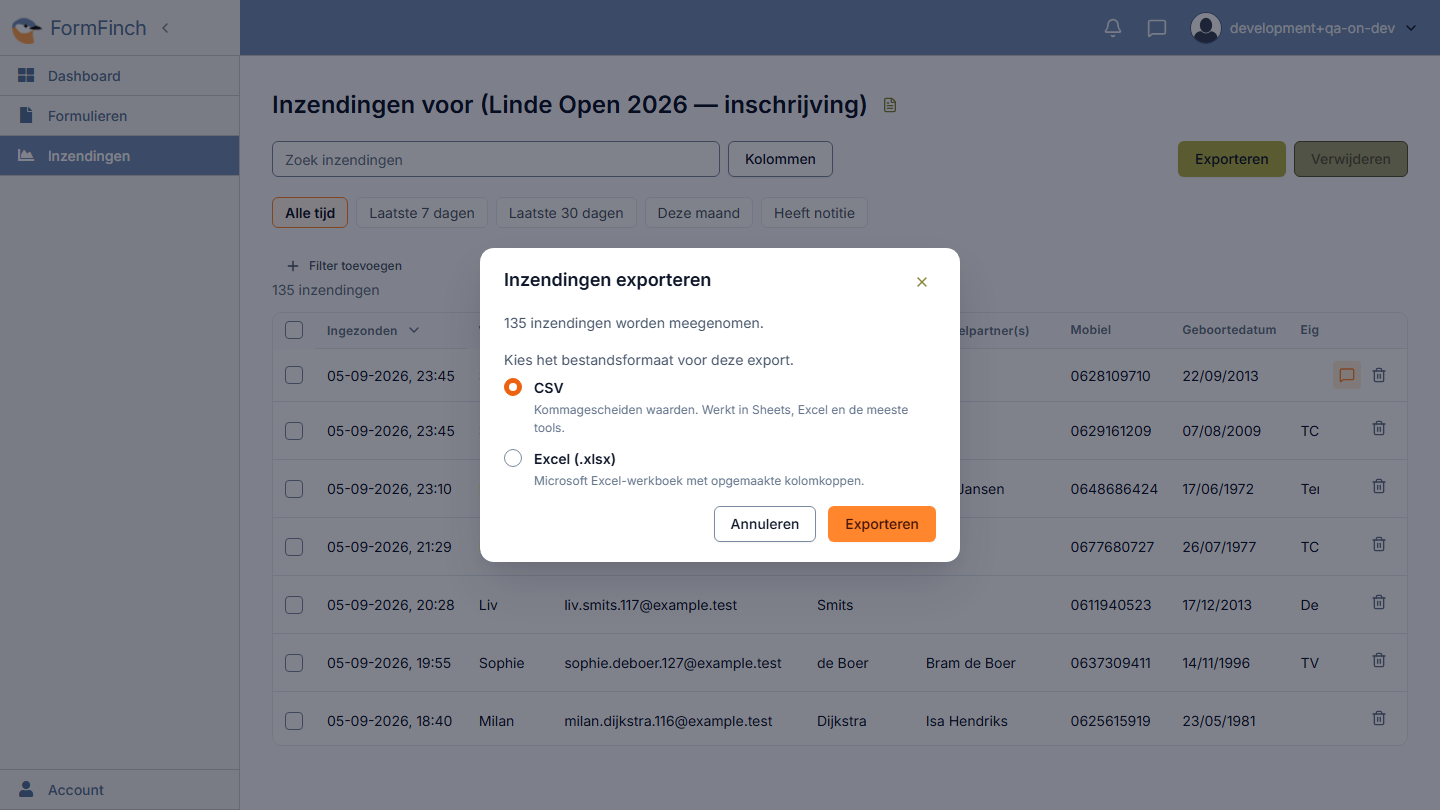Toggle the select-all header checkbox
Image resolution: width=1440 pixels, height=810 pixels.
tap(294, 330)
